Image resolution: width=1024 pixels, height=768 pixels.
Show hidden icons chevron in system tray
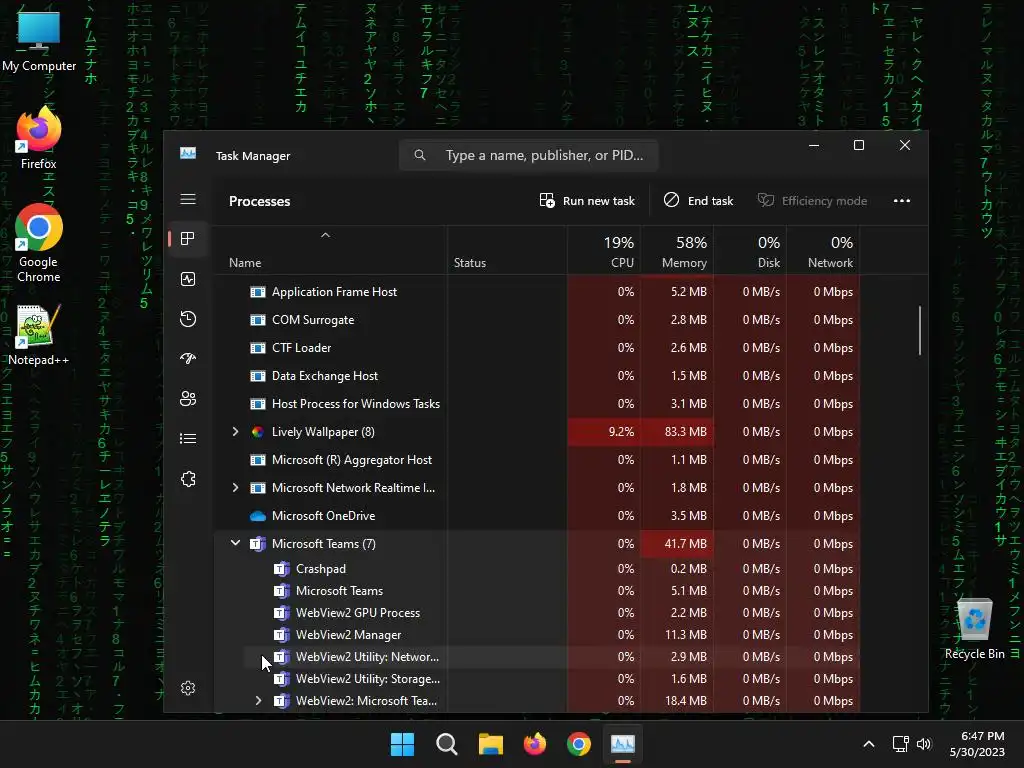(x=869, y=744)
